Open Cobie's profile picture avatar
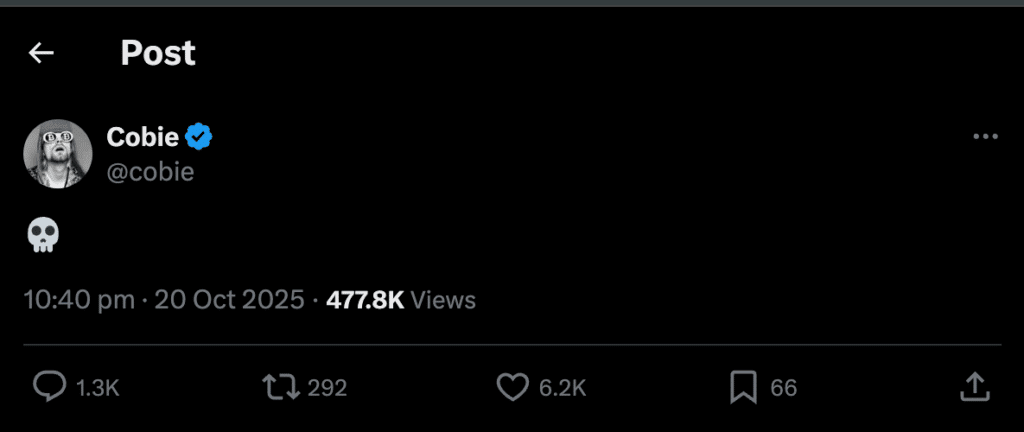Screen dimensions: 1024x432 click(58, 153)
